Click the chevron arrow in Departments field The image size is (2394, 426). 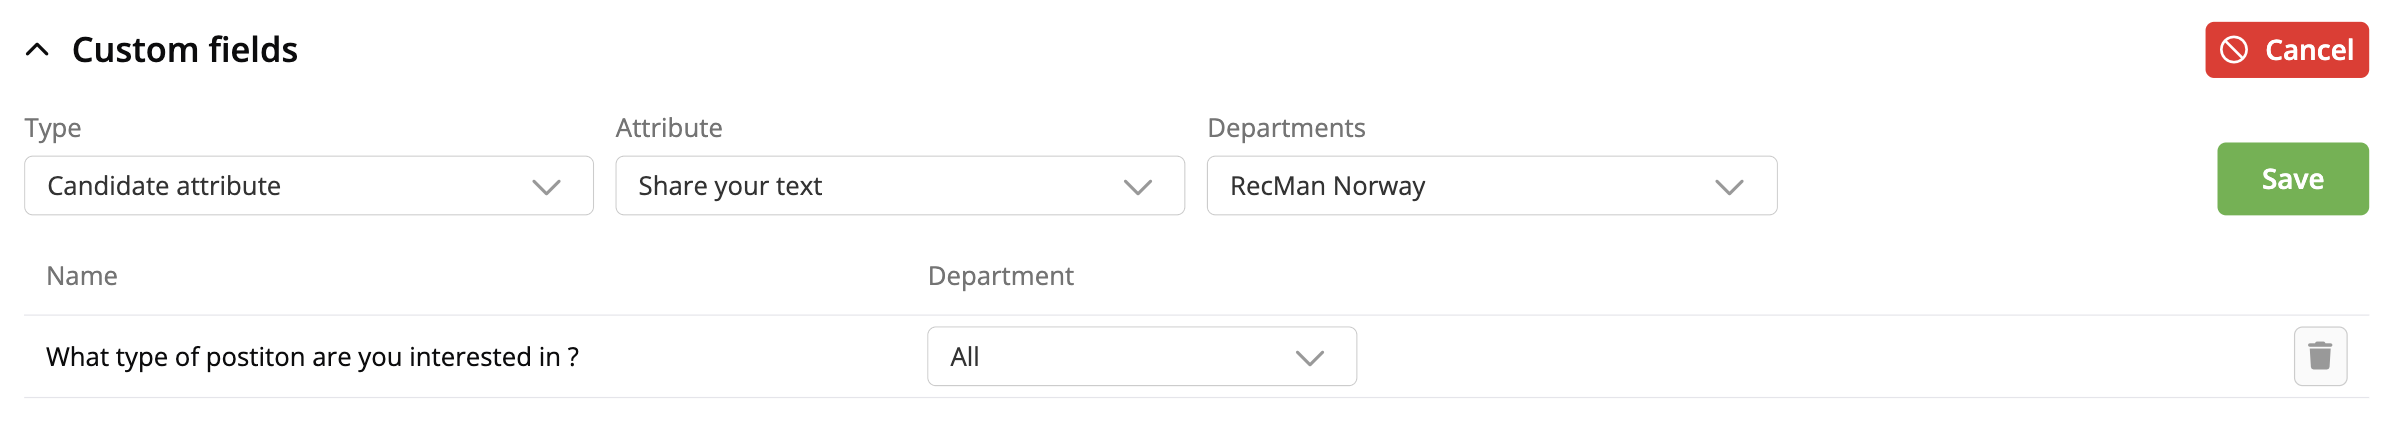(1729, 187)
